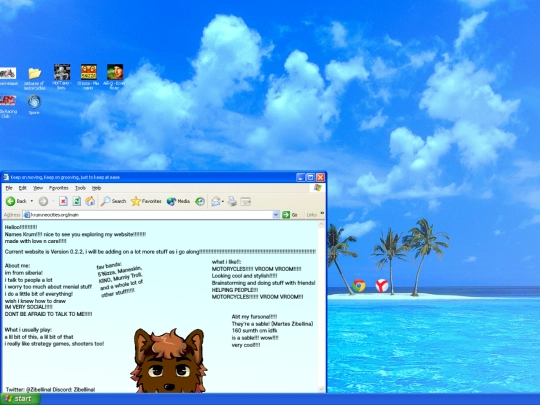Click the page icon in title bar
The height and width of the screenshot is (405, 540).
pyautogui.click(x=6, y=177)
